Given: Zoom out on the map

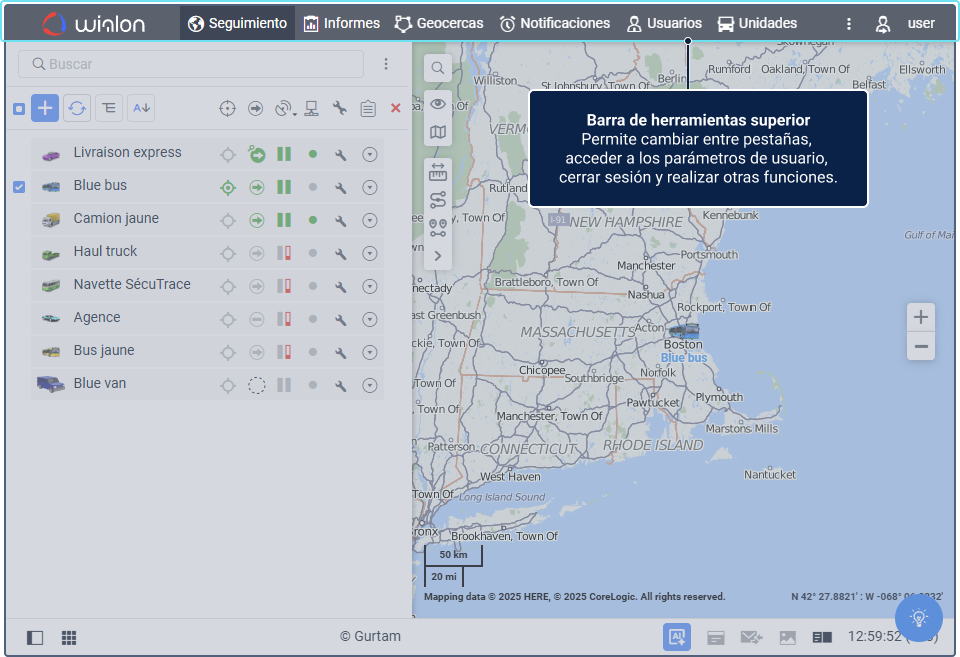Looking at the screenshot, I should [x=920, y=347].
